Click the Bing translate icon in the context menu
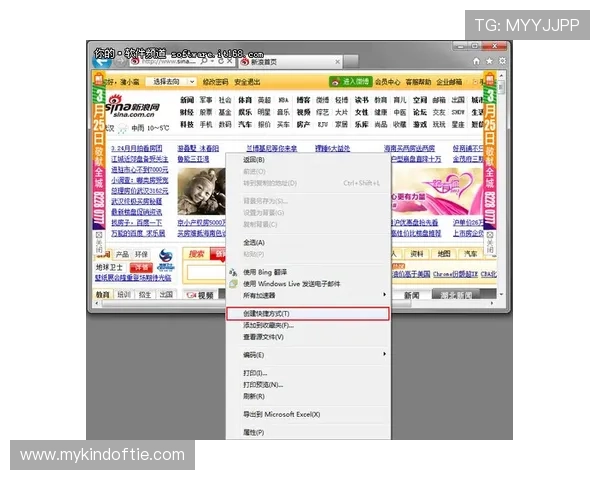The image size is (600, 480). tap(233, 273)
